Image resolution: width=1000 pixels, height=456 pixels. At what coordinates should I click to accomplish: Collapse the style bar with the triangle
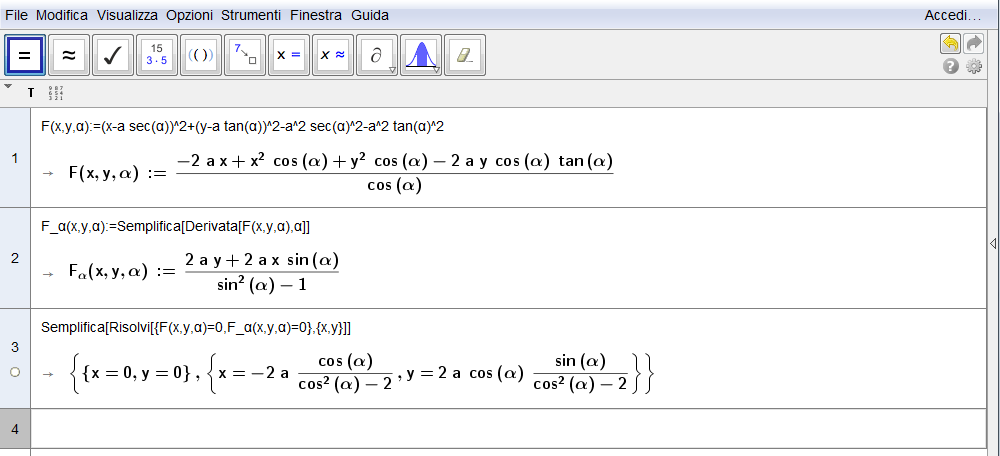(x=9, y=87)
